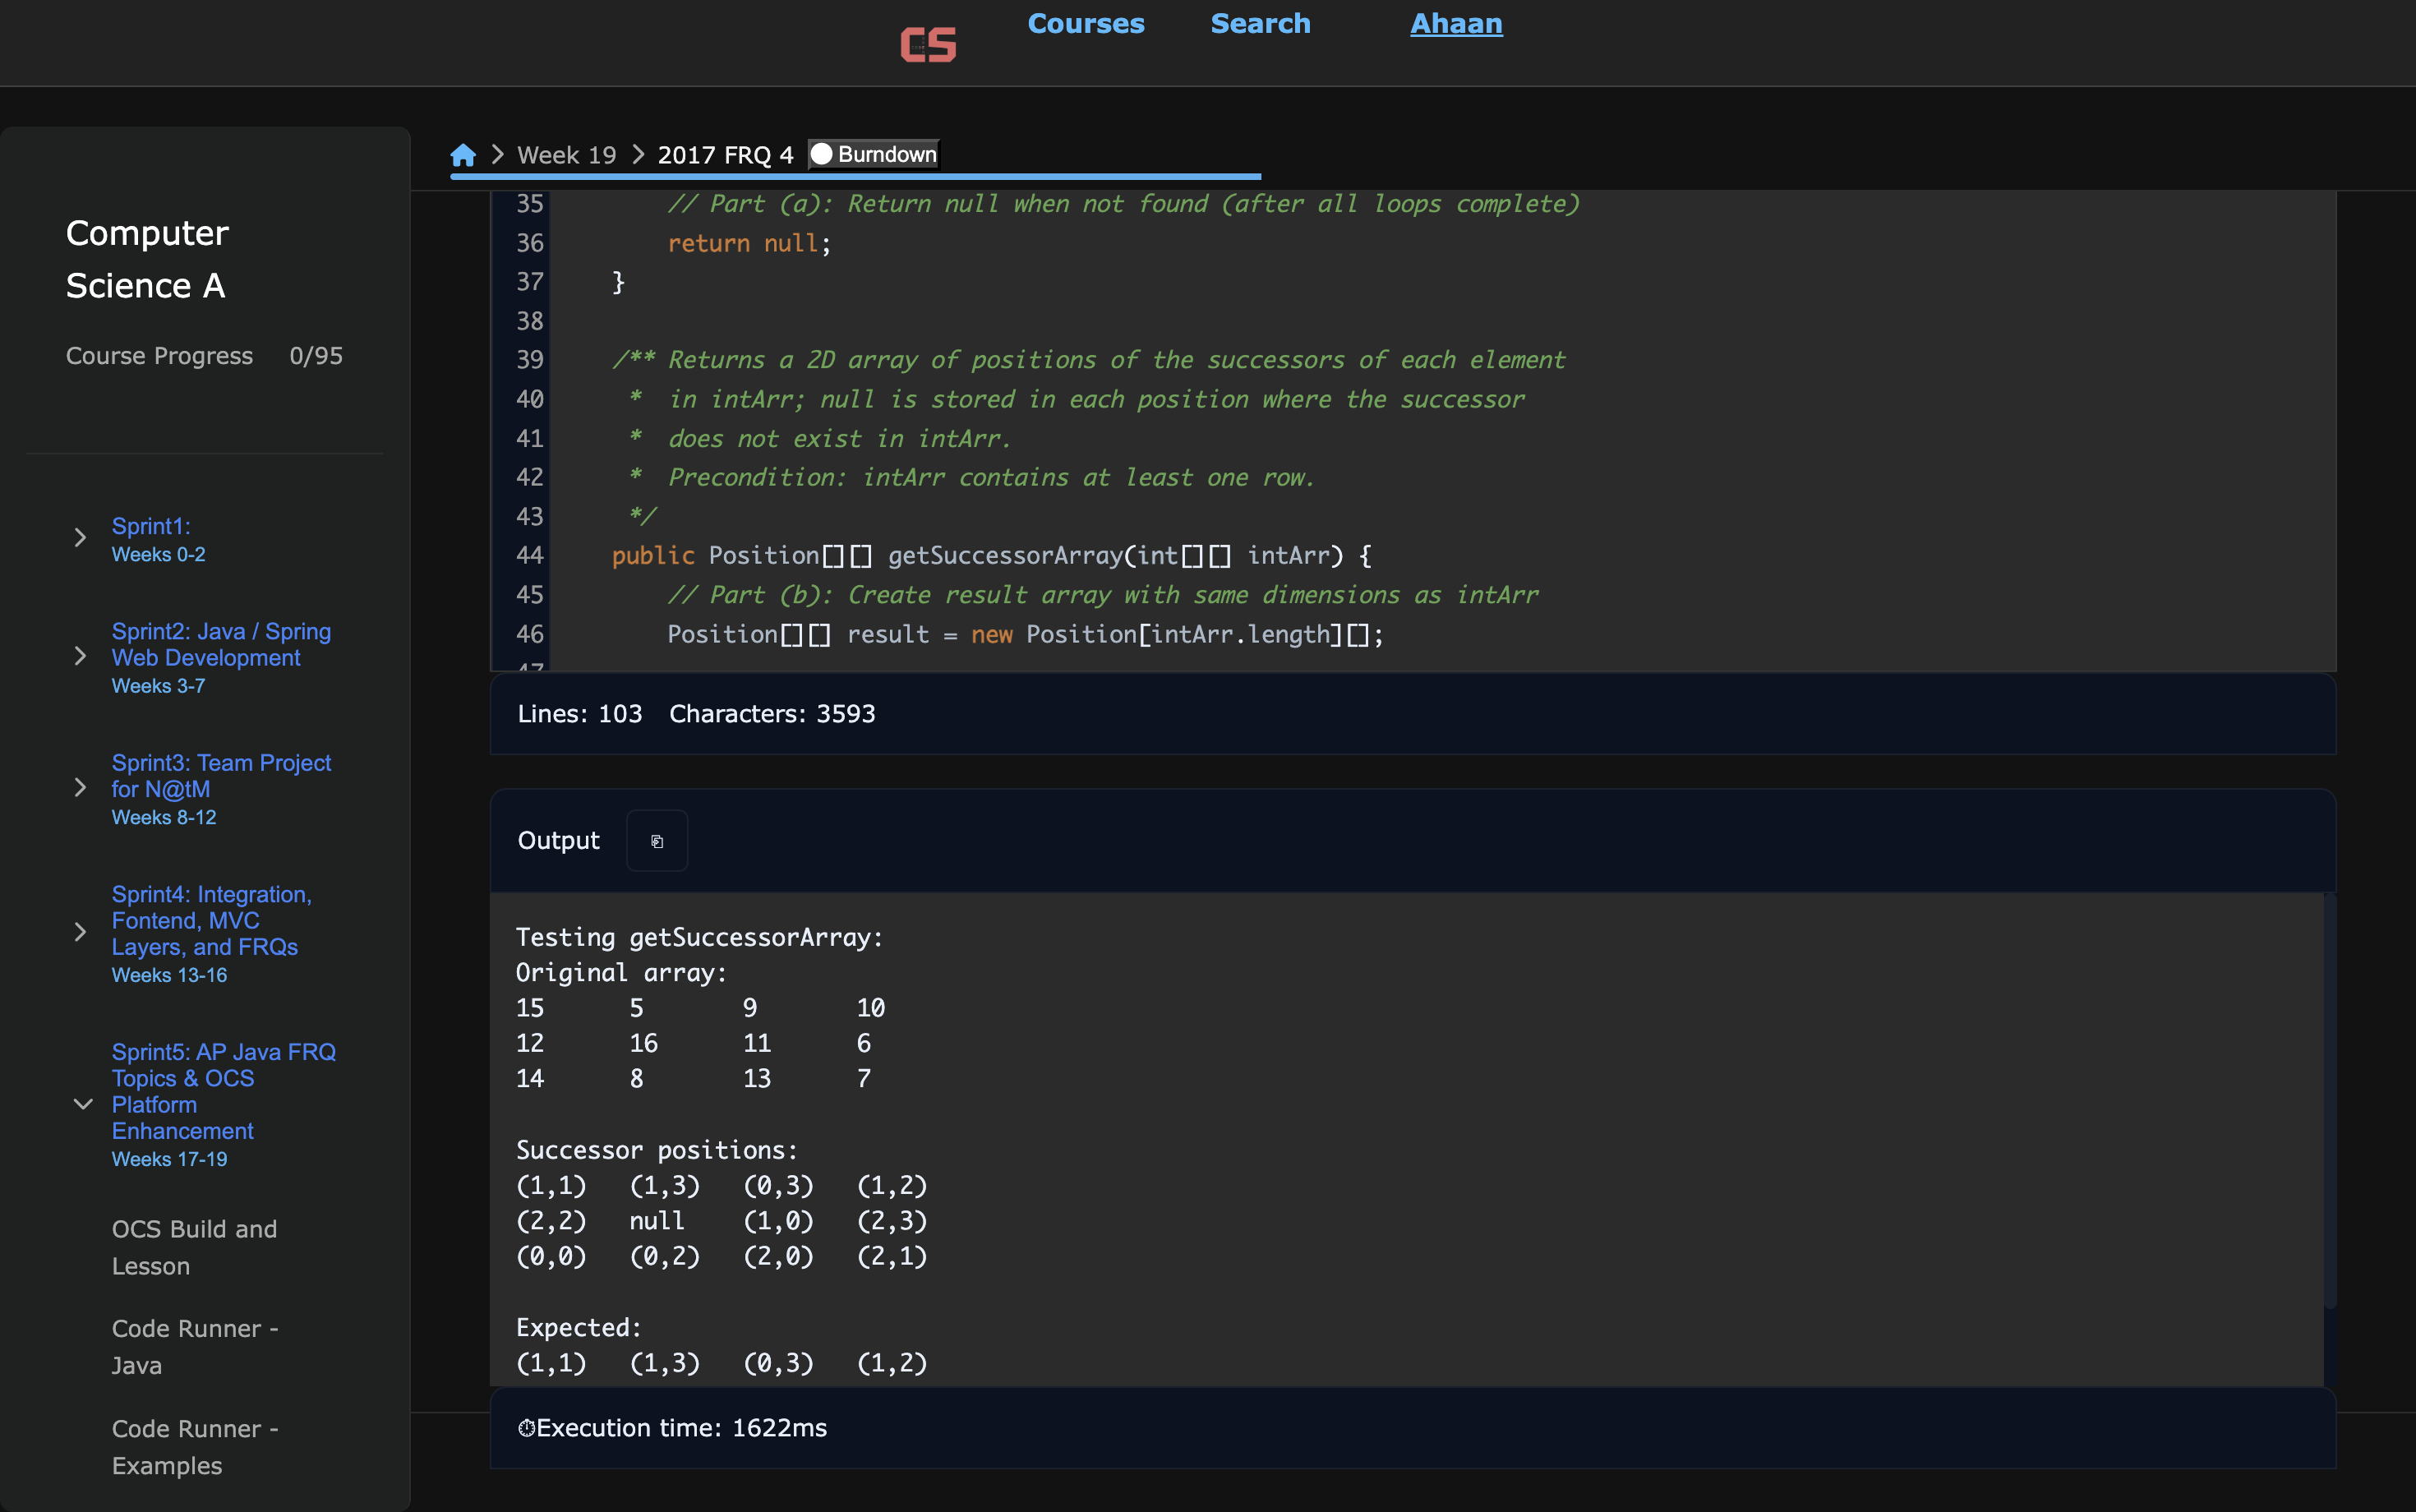Go to Week 19 breadcrumb
Viewport: 2416px width, 1512px height.
(x=566, y=155)
